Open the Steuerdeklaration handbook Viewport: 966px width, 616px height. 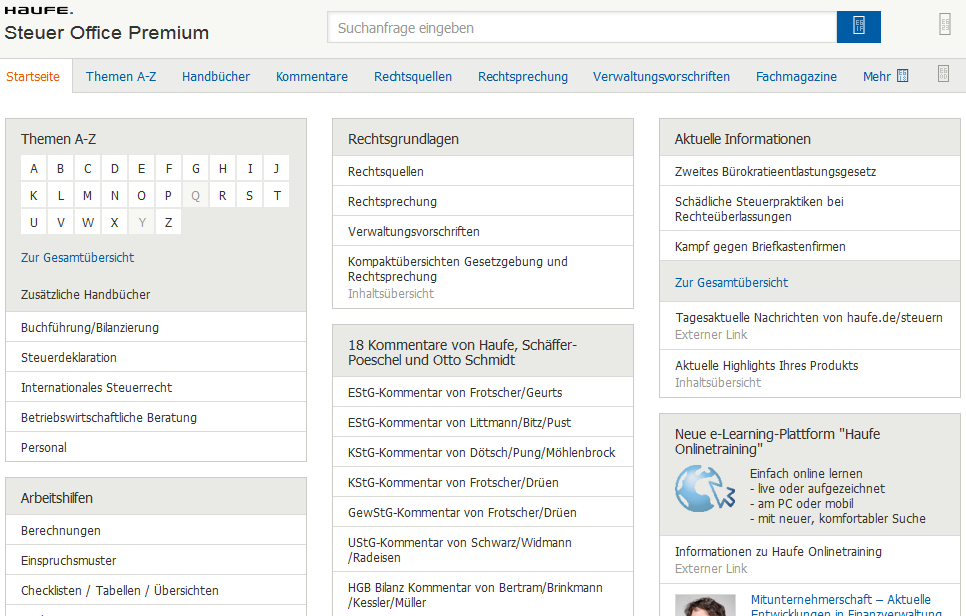tap(156, 357)
